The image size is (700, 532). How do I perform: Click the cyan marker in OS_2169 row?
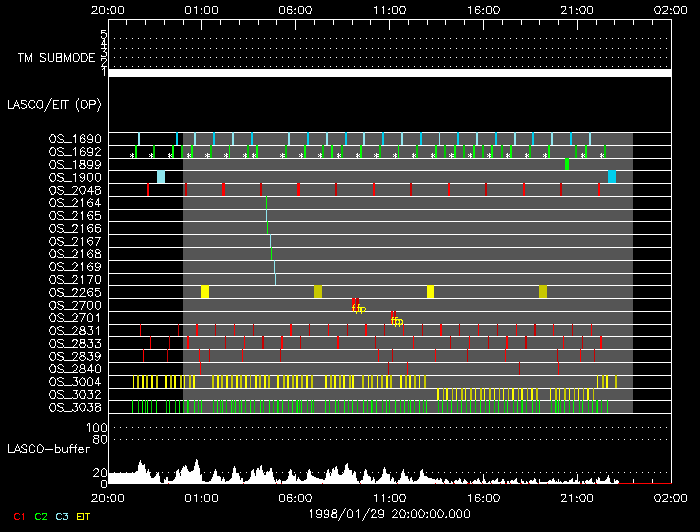[275, 267]
